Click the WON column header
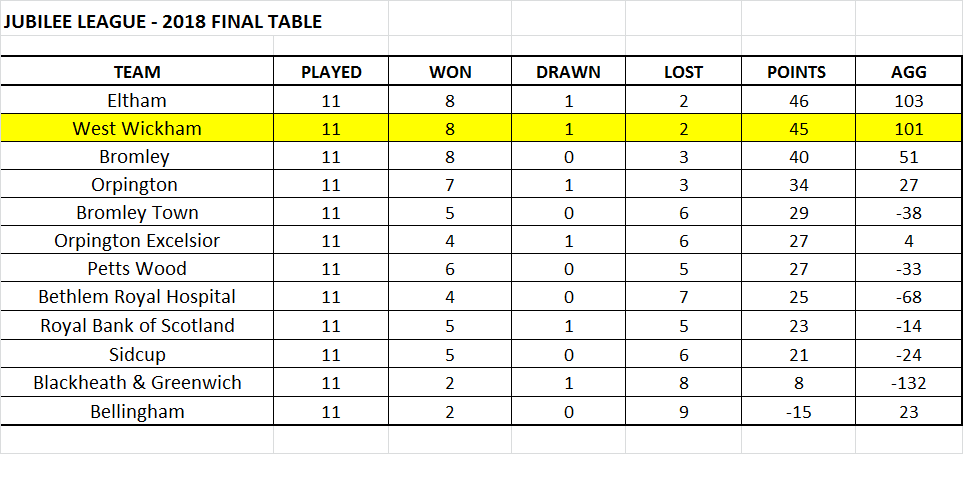963x480 pixels. click(x=450, y=72)
